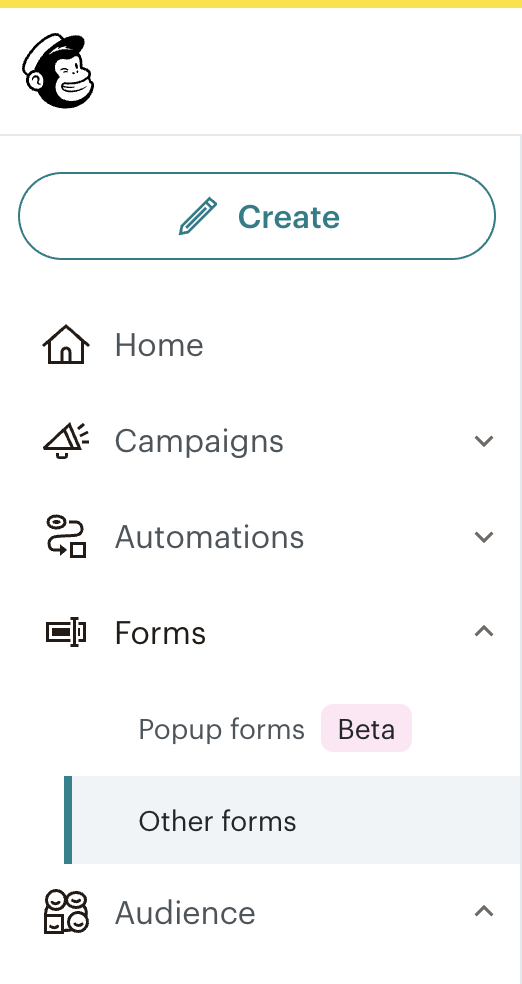
Task: Click the Mailchimp monkey logo
Action: tap(58, 71)
